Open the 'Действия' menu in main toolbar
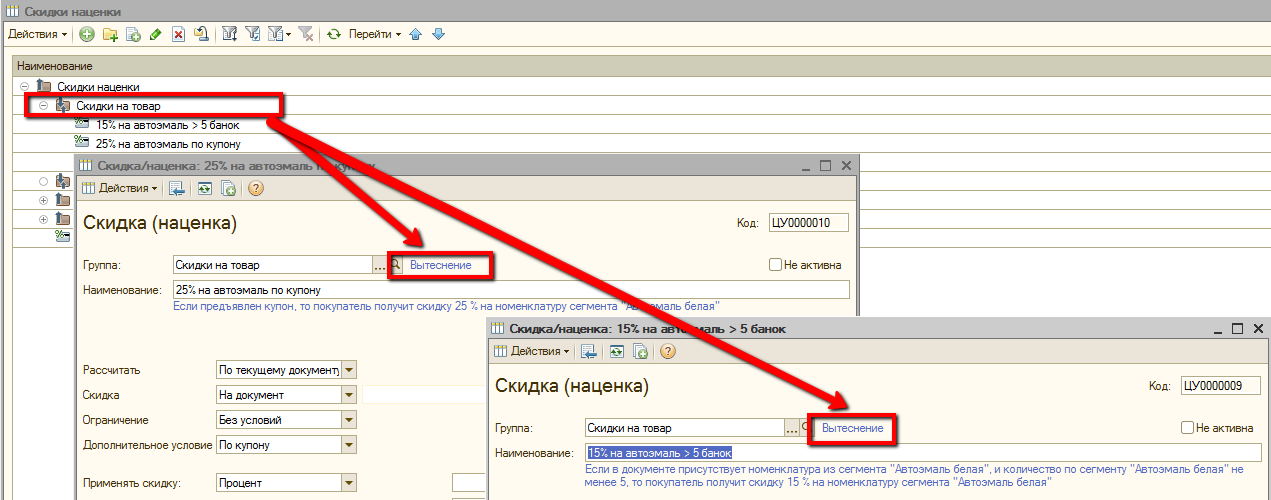The height and width of the screenshot is (500, 1271). 38,35
